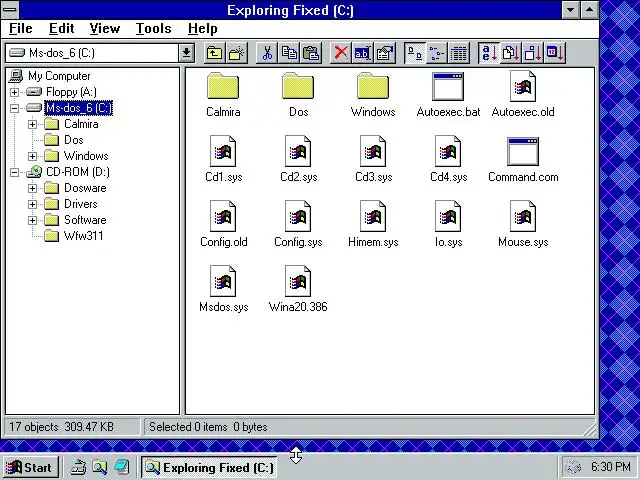This screenshot has width=640, height=480.
Task: Select the Cd1.sys file icon
Action: (223, 151)
